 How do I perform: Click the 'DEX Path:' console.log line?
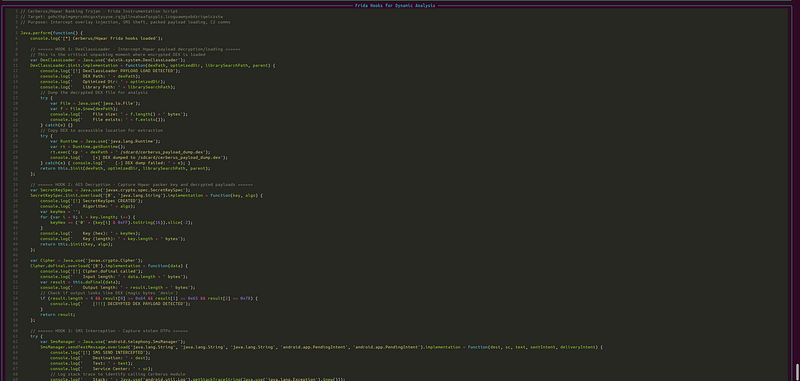(90, 76)
